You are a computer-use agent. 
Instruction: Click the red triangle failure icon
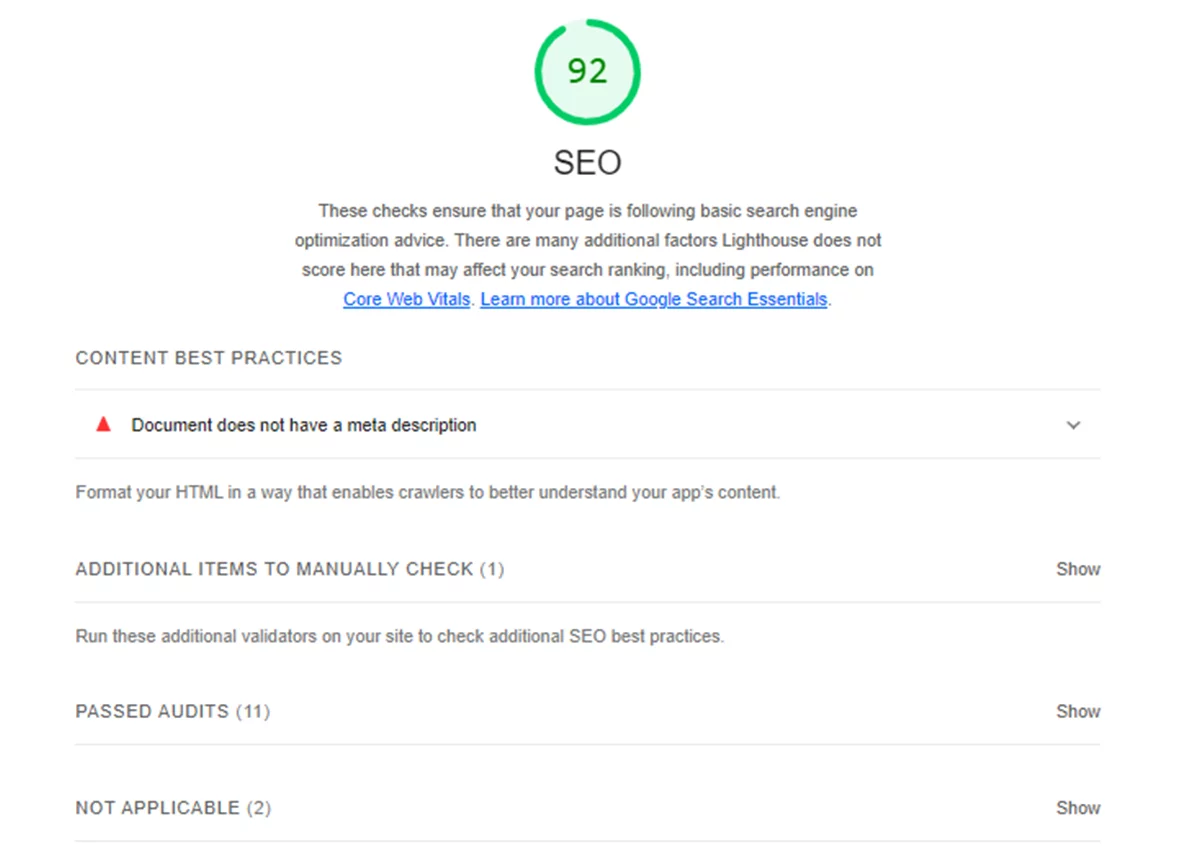tap(102, 424)
